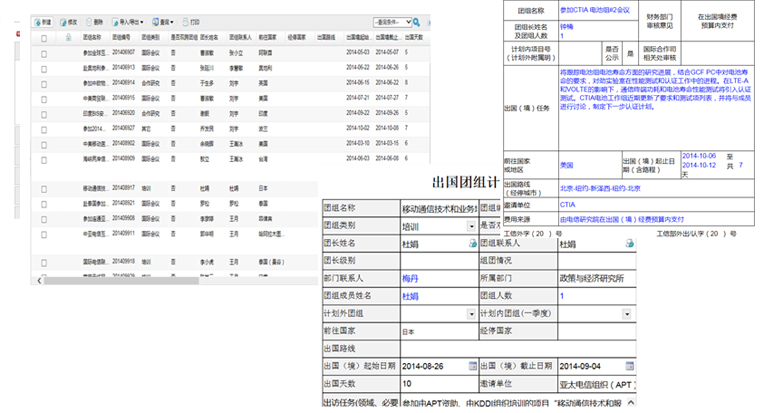Click the empty 组团情况 input field
This screenshot has height=413, width=784.
pyautogui.click(x=597, y=261)
